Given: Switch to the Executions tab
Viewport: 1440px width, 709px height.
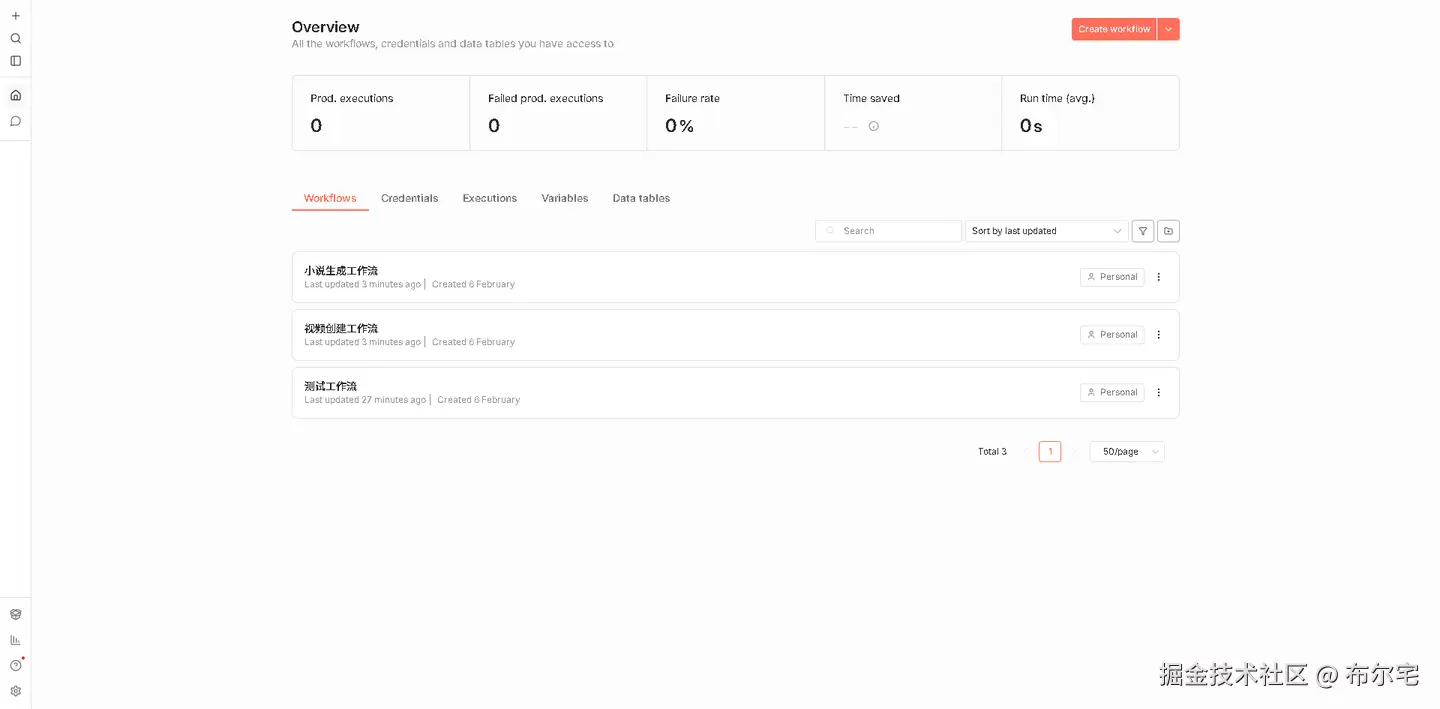Looking at the screenshot, I should 489,198.
